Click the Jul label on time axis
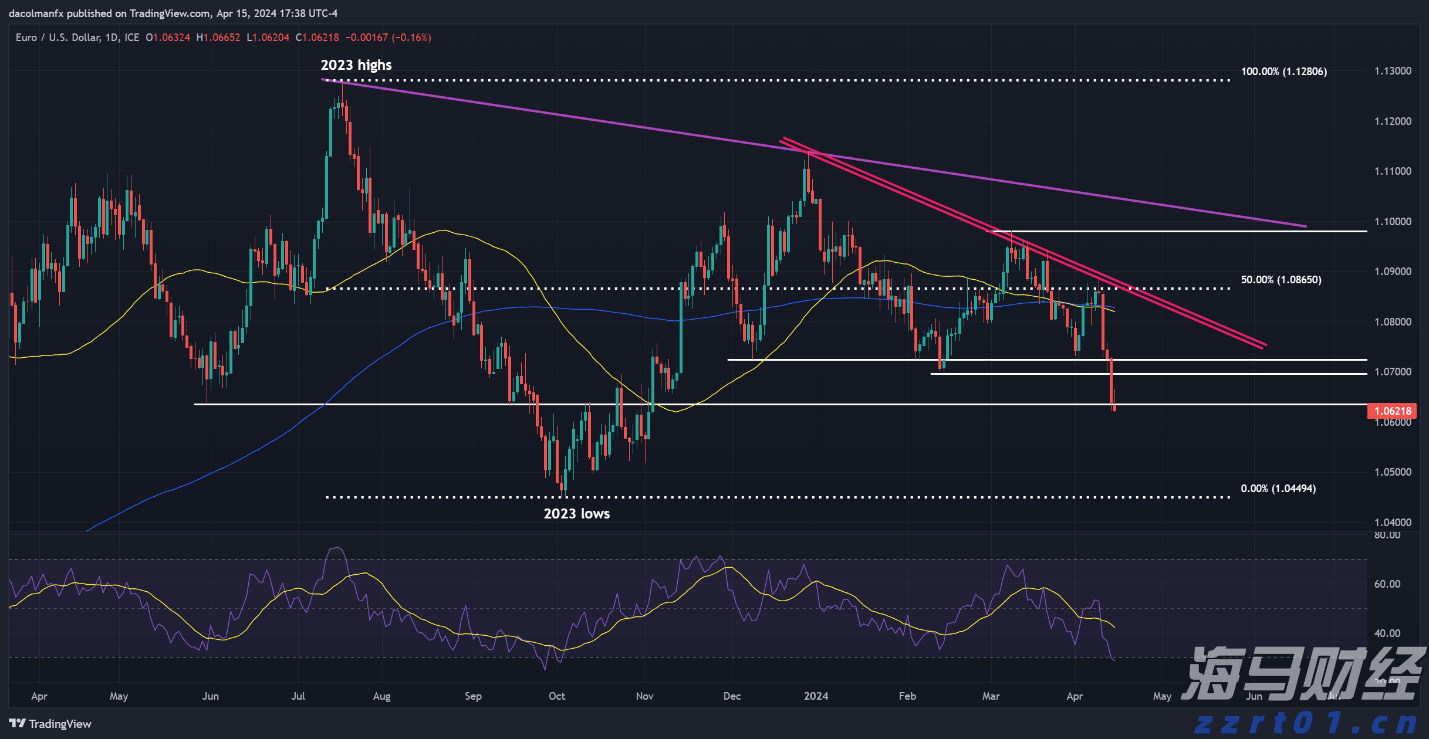 [299, 695]
